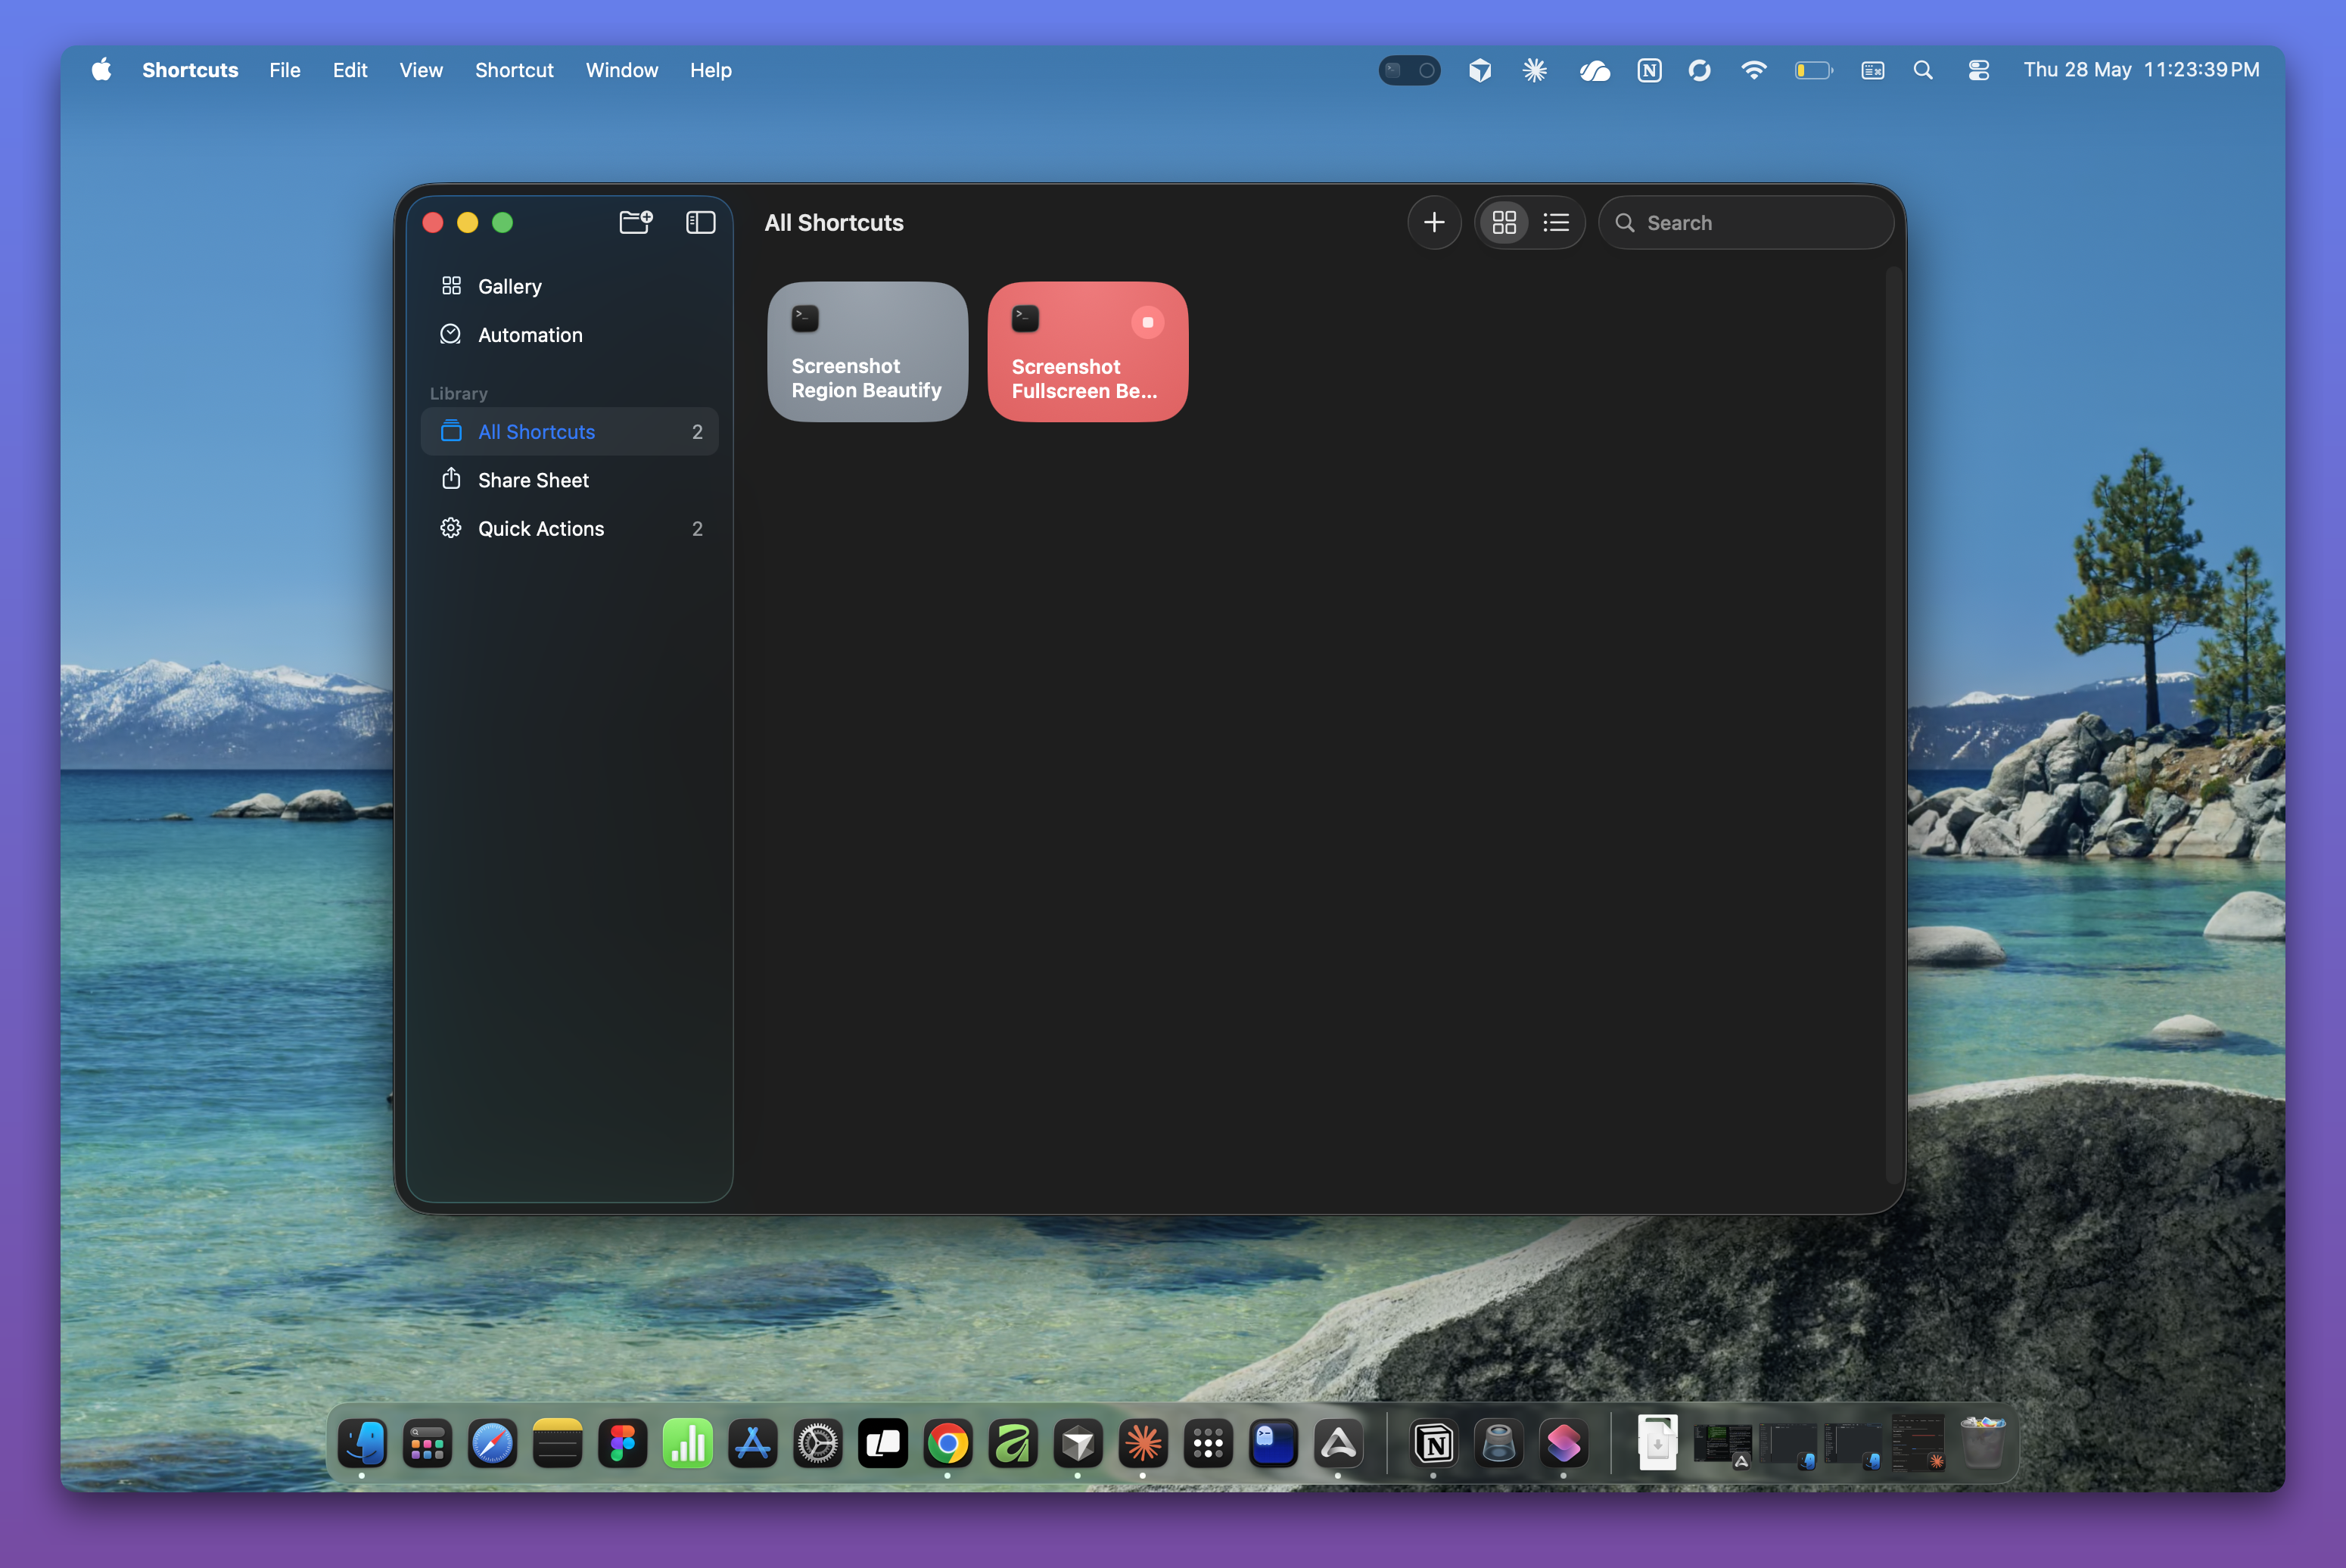Screen dimensions: 2346x1568
Task: Stop the running Screenshot Fullscreen shortcut
Action: 1147,322
